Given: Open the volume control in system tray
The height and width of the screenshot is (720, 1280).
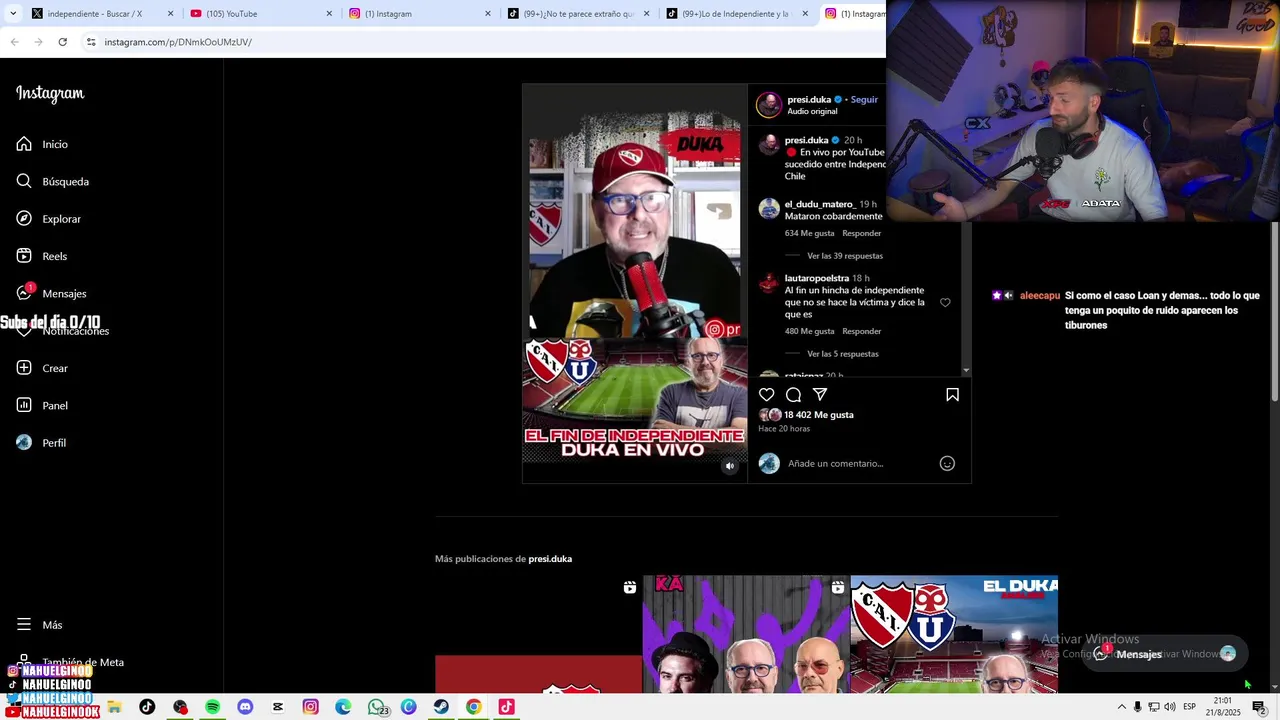Looking at the screenshot, I should (1169, 707).
